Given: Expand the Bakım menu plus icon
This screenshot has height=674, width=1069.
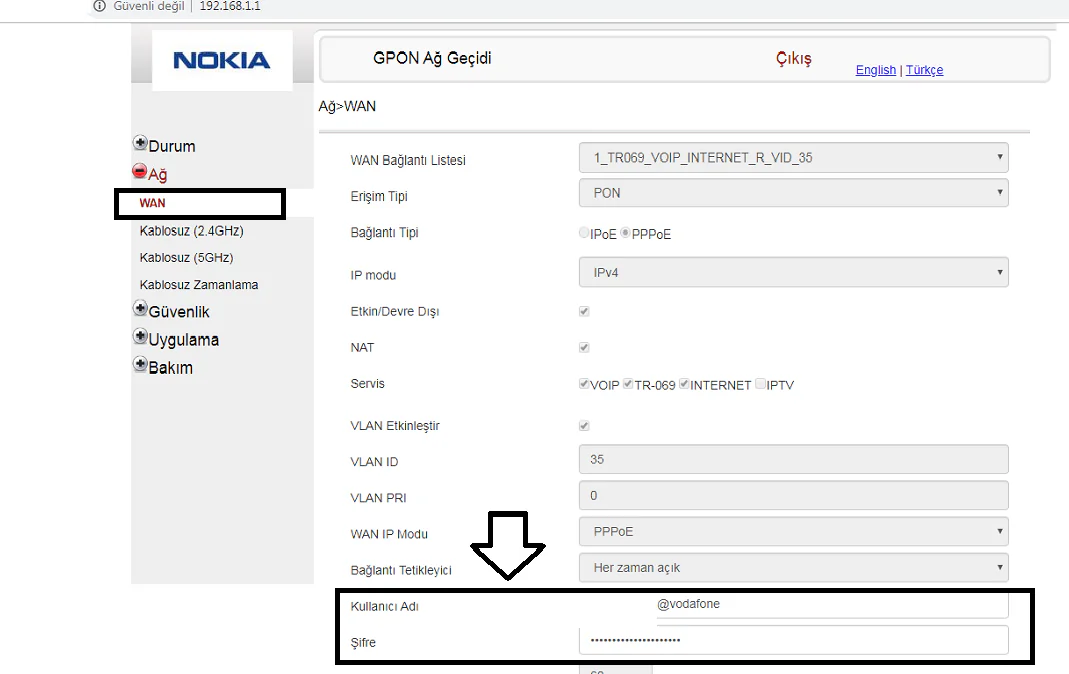Looking at the screenshot, I should click(x=140, y=363).
